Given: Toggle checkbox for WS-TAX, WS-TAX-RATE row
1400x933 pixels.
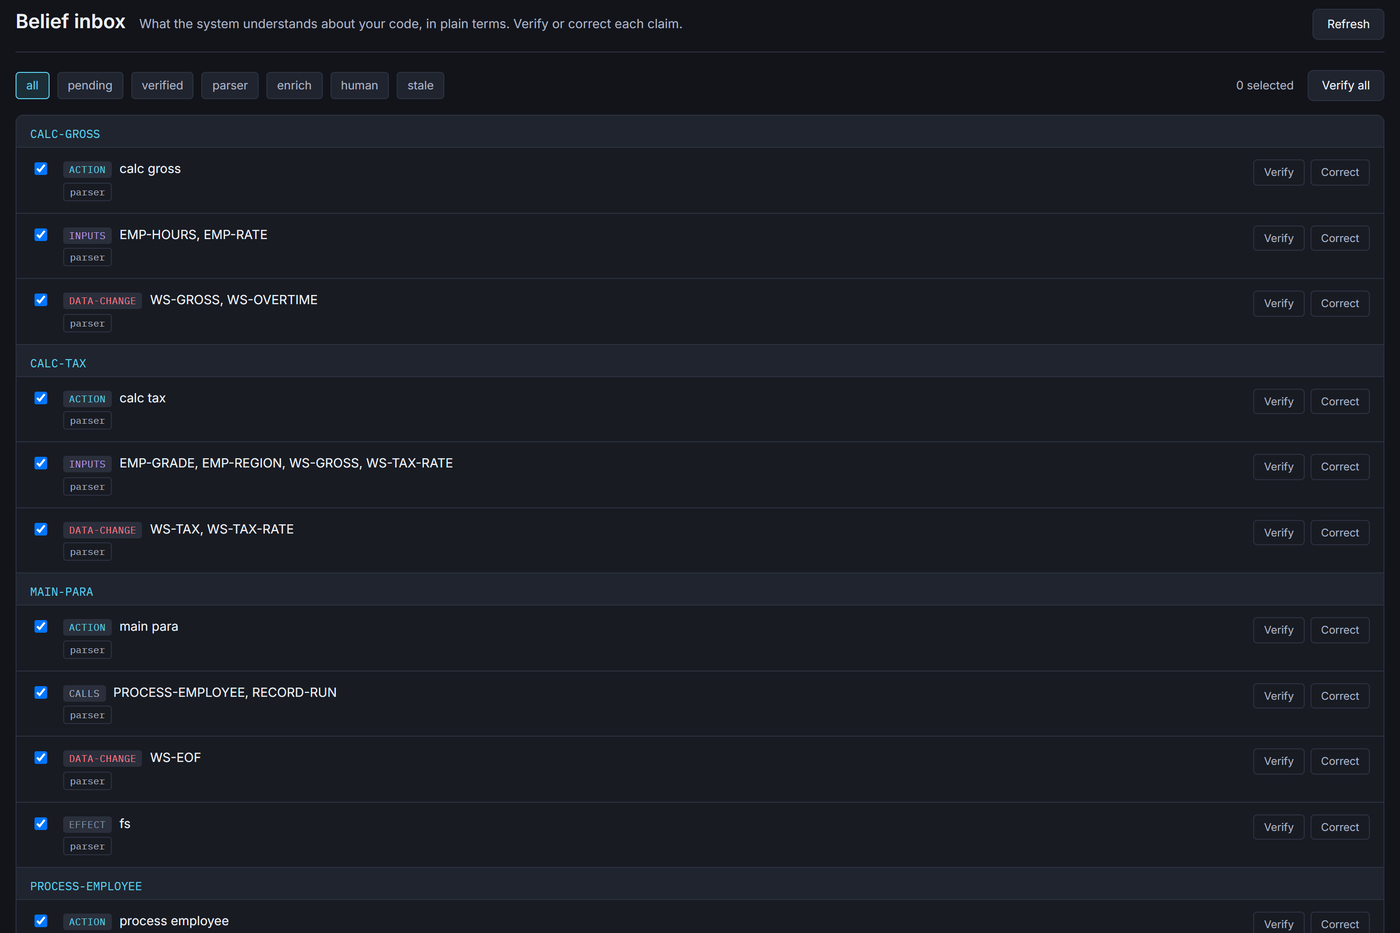Looking at the screenshot, I should click(x=41, y=529).
